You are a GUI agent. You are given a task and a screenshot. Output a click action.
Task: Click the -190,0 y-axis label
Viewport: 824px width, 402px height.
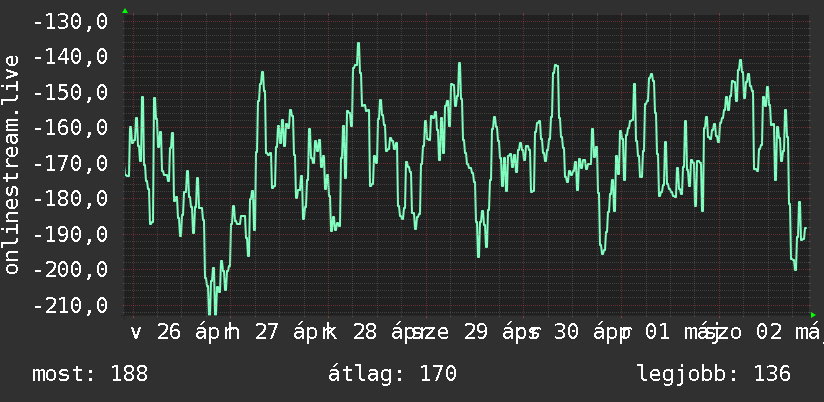click(x=70, y=234)
